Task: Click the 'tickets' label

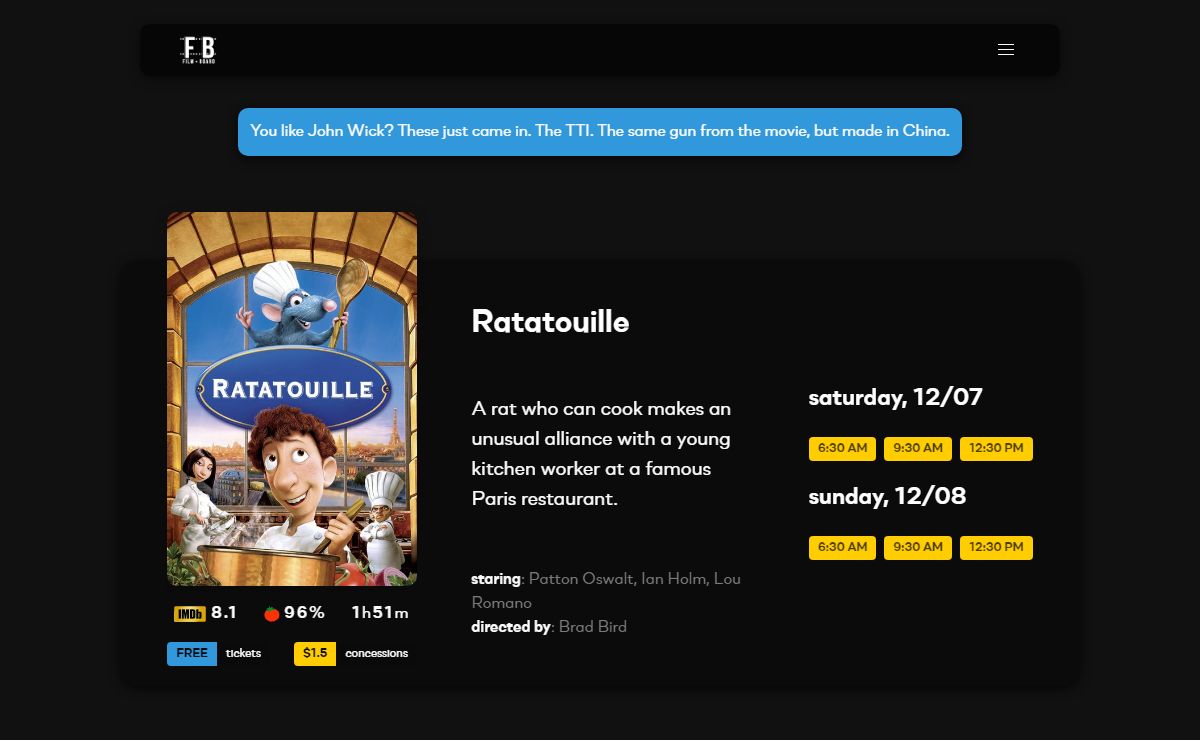Action: coord(243,654)
